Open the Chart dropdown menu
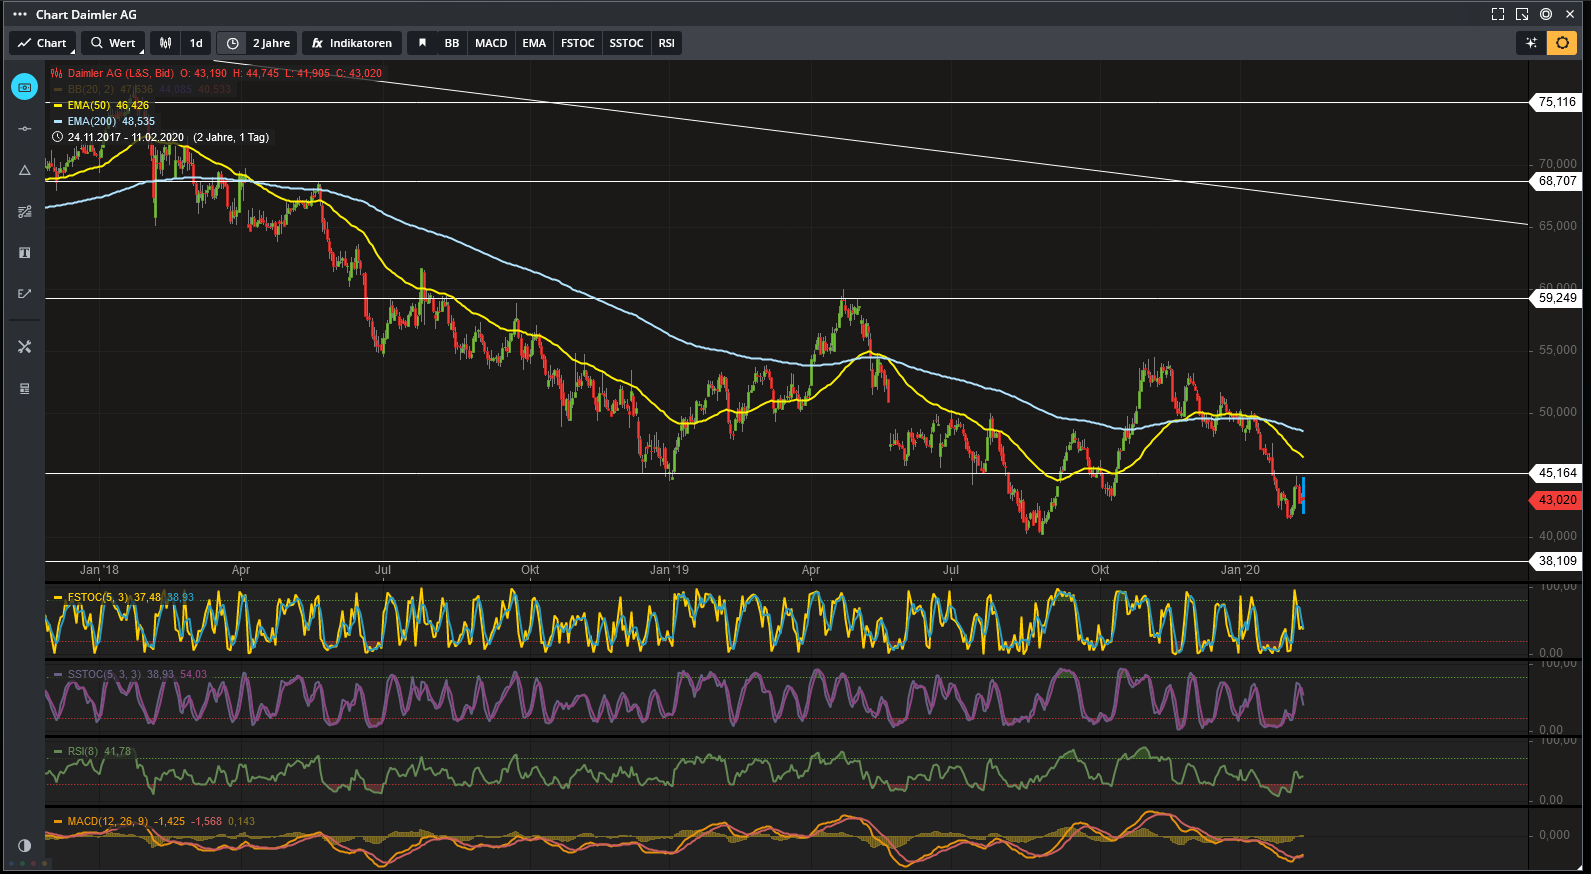 (x=42, y=43)
